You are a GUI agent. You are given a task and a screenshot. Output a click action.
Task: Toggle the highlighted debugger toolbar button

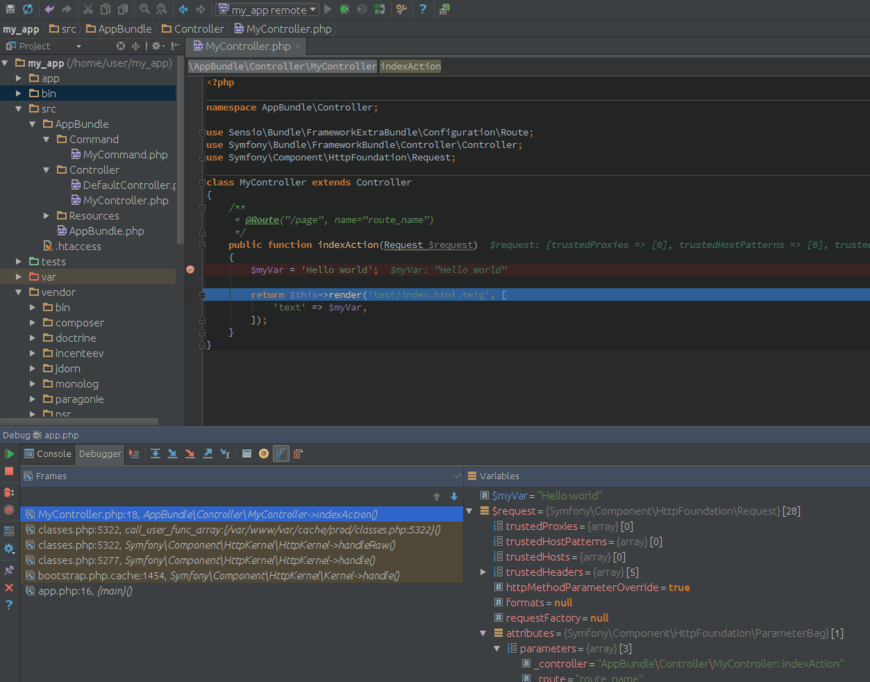[x=281, y=454]
